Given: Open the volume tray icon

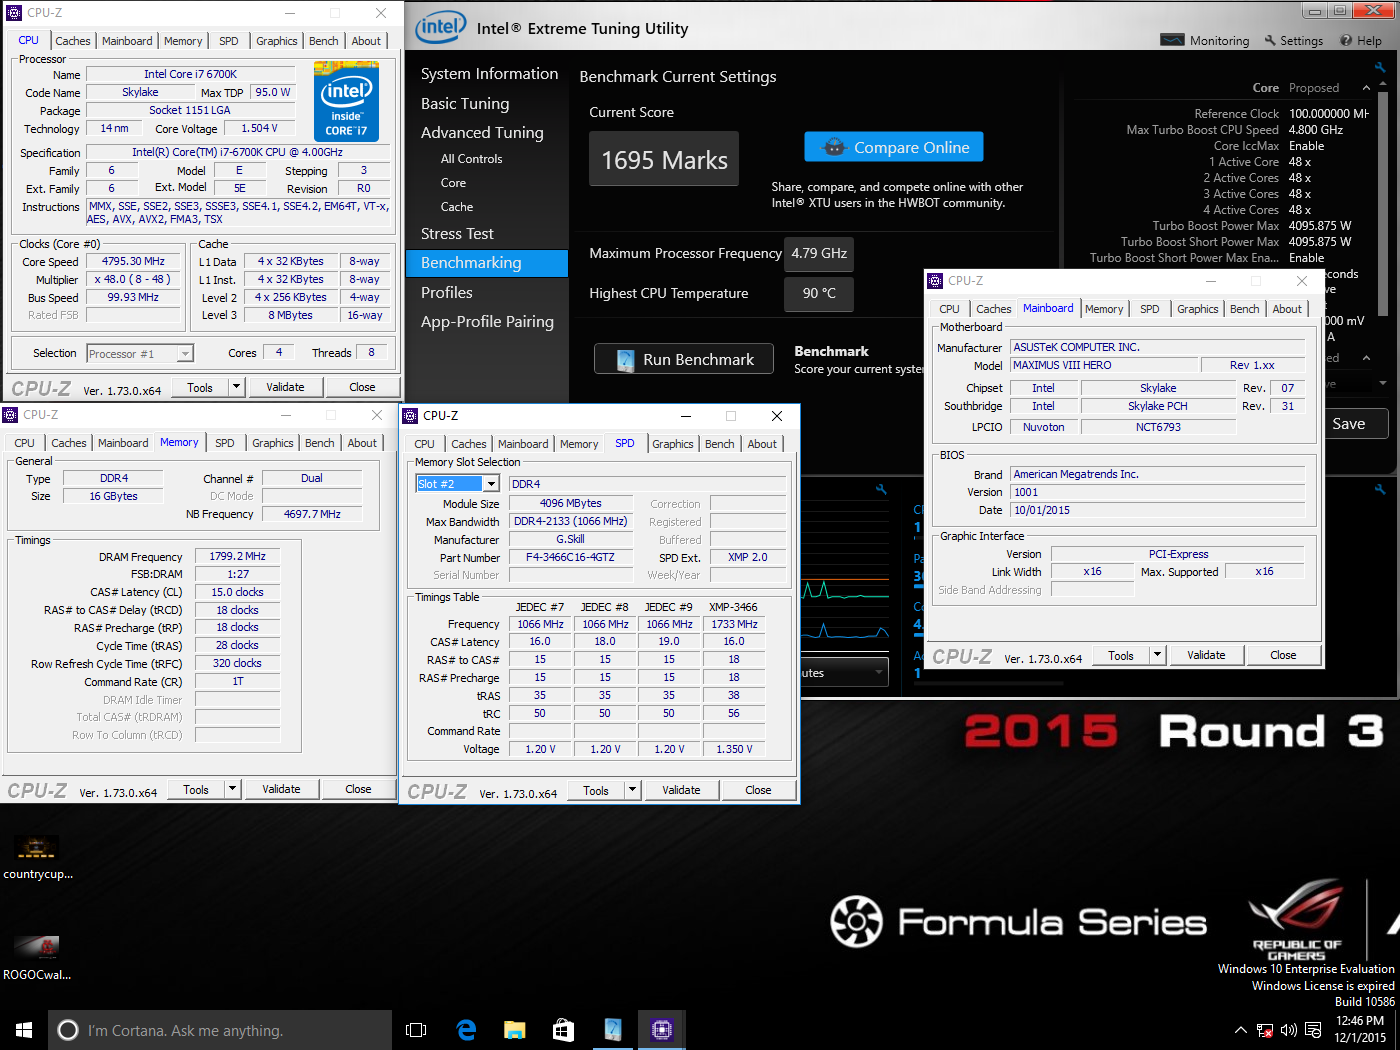Looking at the screenshot, I should (x=1289, y=1030).
